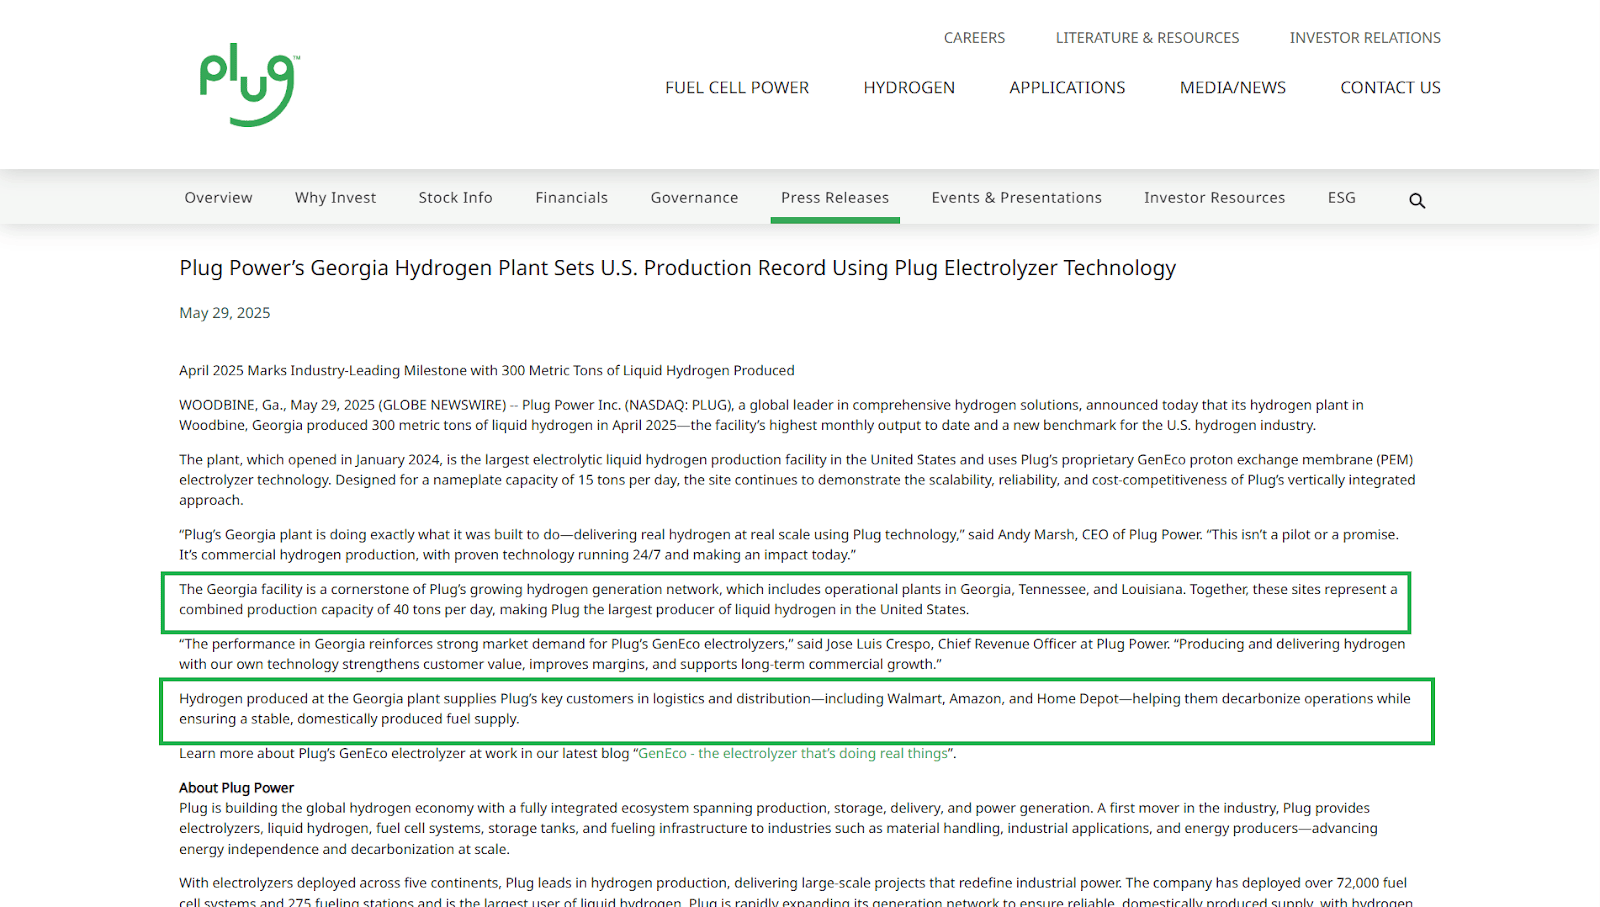The height and width of the screenshot is (907, 1600).
Task: Open the search magnifier icon
Action: click(1417, 201)
